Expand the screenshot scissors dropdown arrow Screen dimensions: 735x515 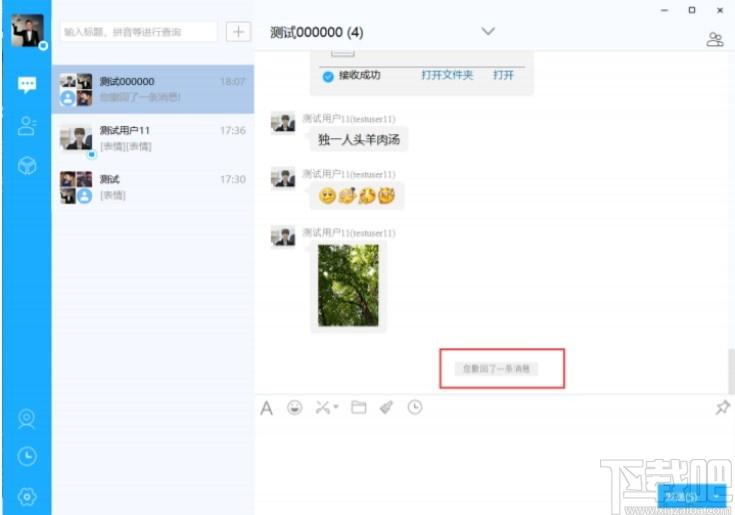click(x=336, y=407)
